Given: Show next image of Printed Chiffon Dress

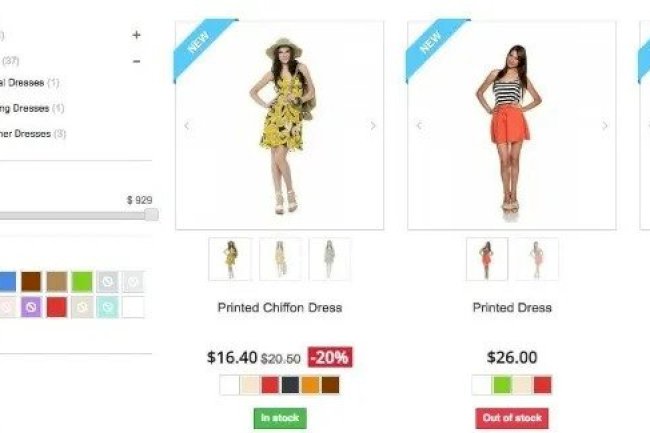Looking at the screenshot, I should 373,126.
